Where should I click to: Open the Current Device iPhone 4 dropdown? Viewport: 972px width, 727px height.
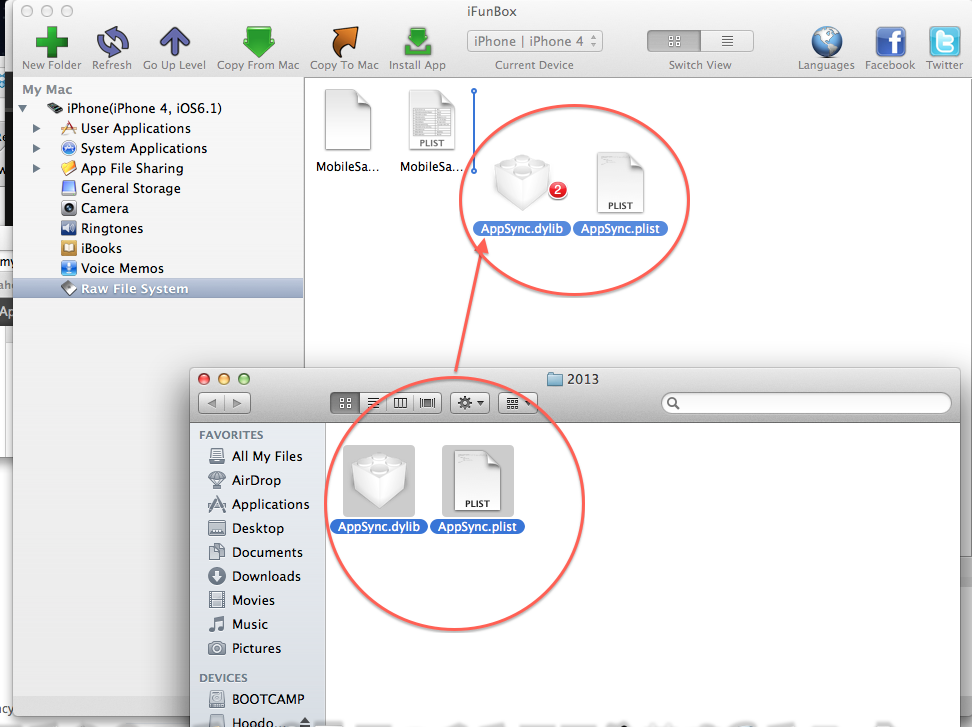click(534, 41)
